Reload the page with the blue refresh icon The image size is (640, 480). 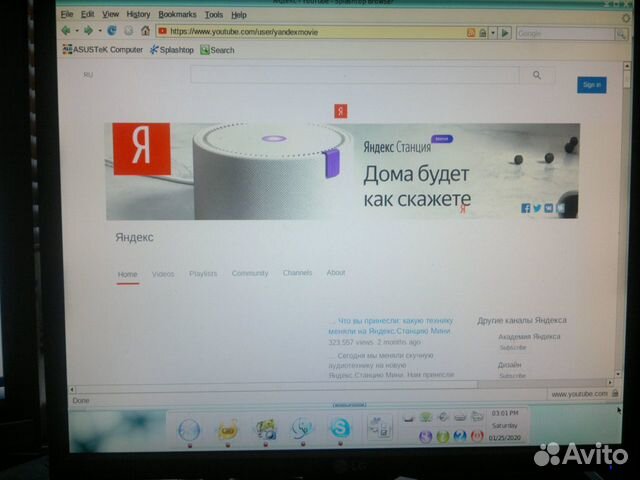pyautogui.click(x=112, y=30)
